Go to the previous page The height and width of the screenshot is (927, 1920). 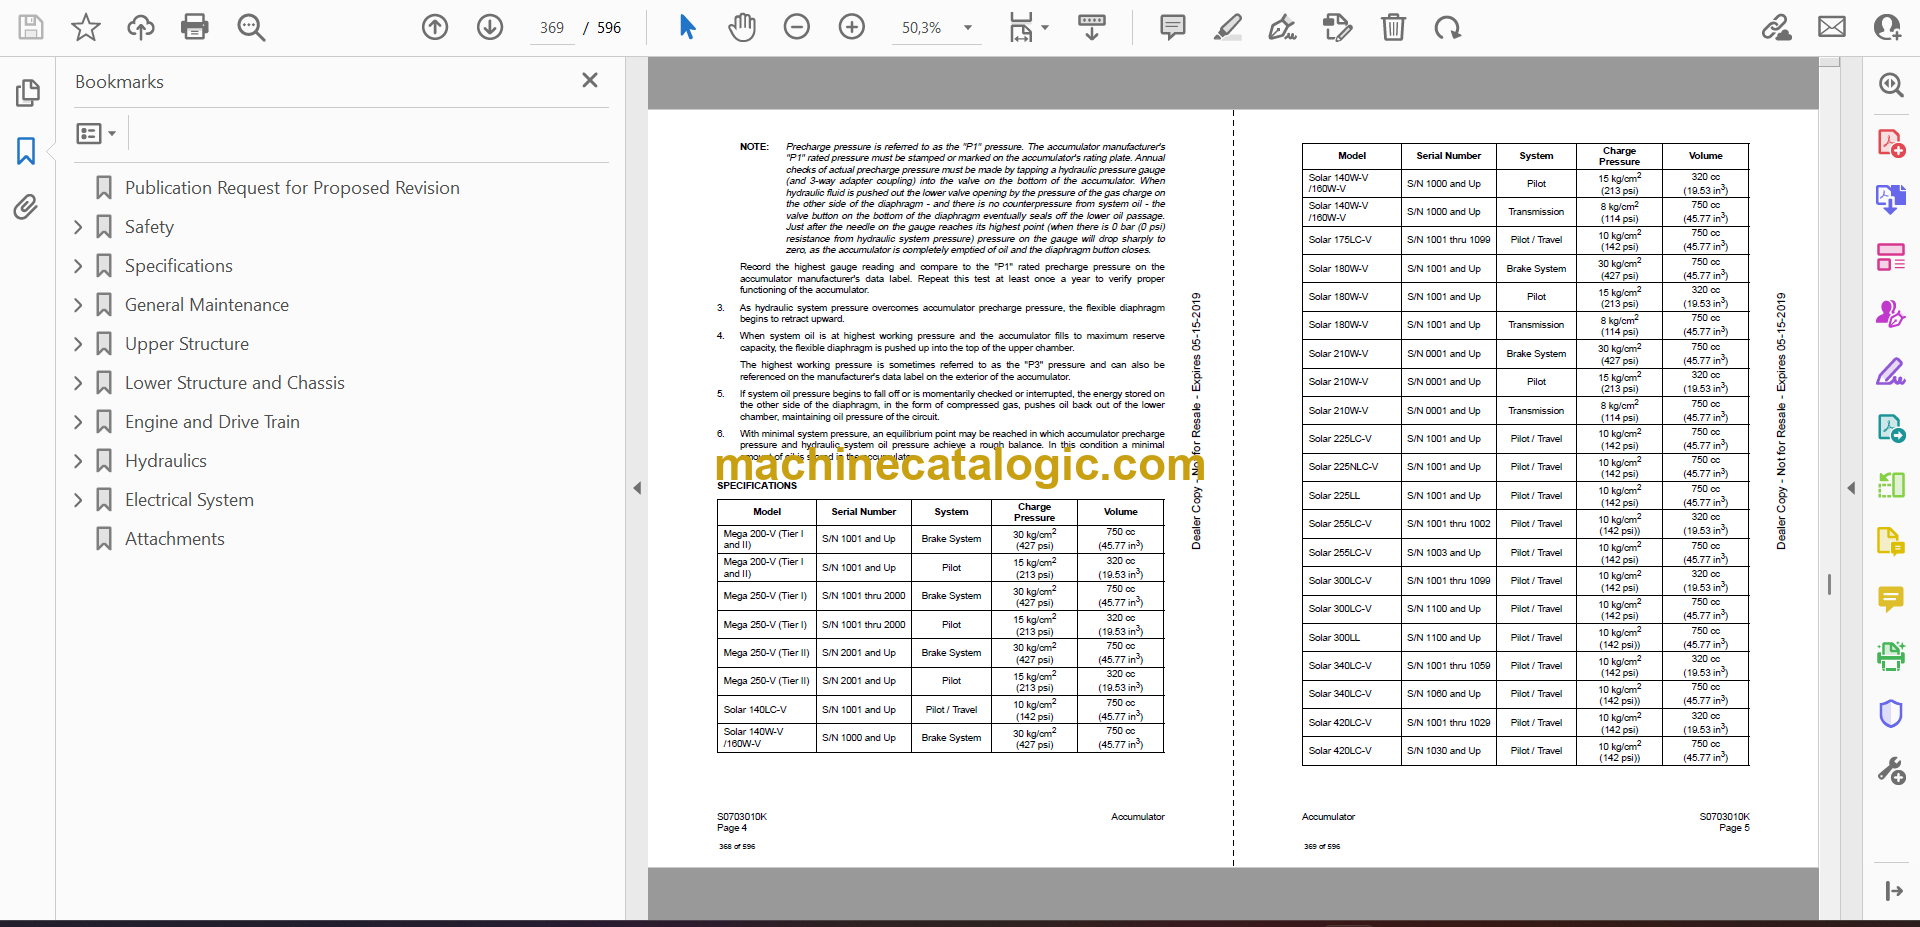[x=435, y=27]
